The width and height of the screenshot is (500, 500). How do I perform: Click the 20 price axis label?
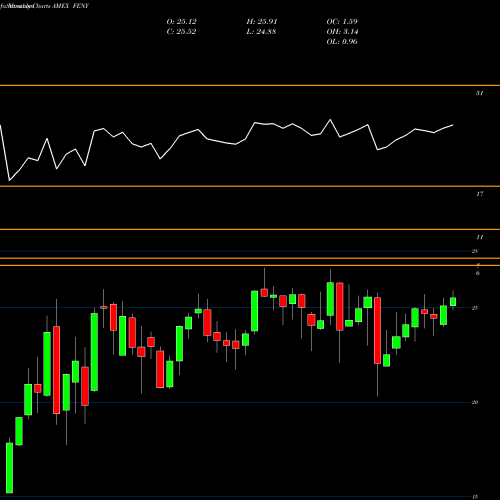pos(475,402)
